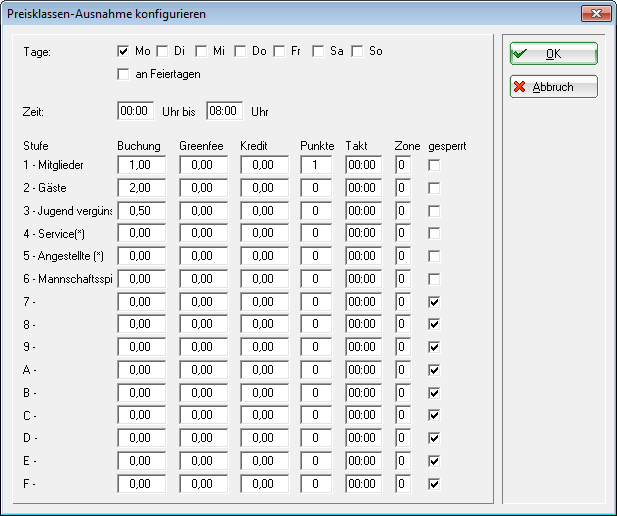This screenshot has width=617, height=516.
Task: Check gesperrt for 1 - Mitglieder
Action: click(x=433, y=165)
